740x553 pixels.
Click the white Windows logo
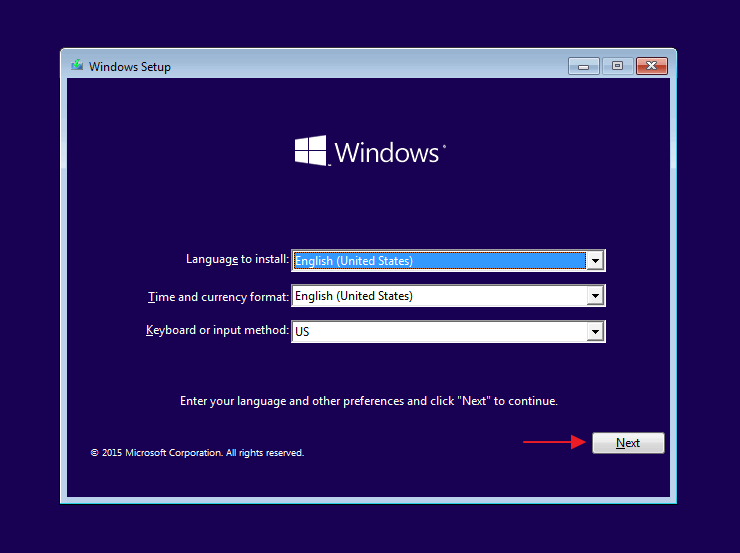[311, 151]
